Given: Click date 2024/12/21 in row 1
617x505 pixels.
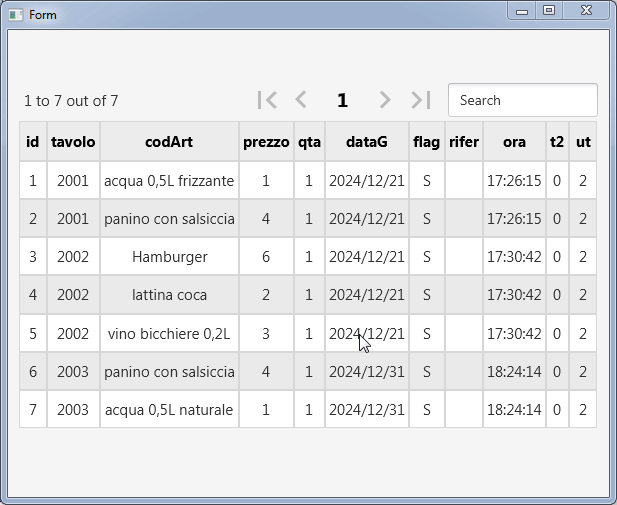Looking at the screenshot, I should (x=367, y=181).
